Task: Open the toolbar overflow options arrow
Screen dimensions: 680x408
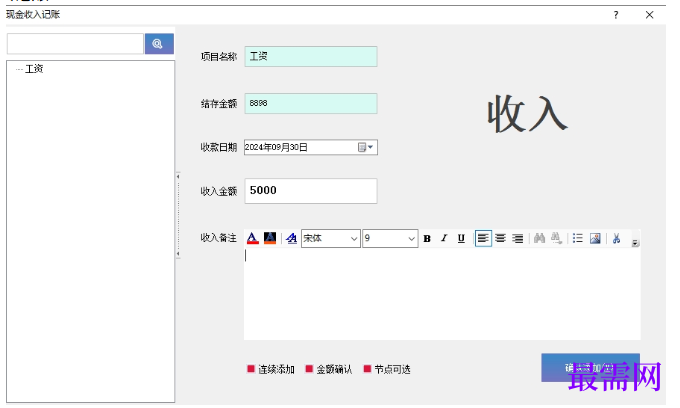Action: click(x=635, y=243)
